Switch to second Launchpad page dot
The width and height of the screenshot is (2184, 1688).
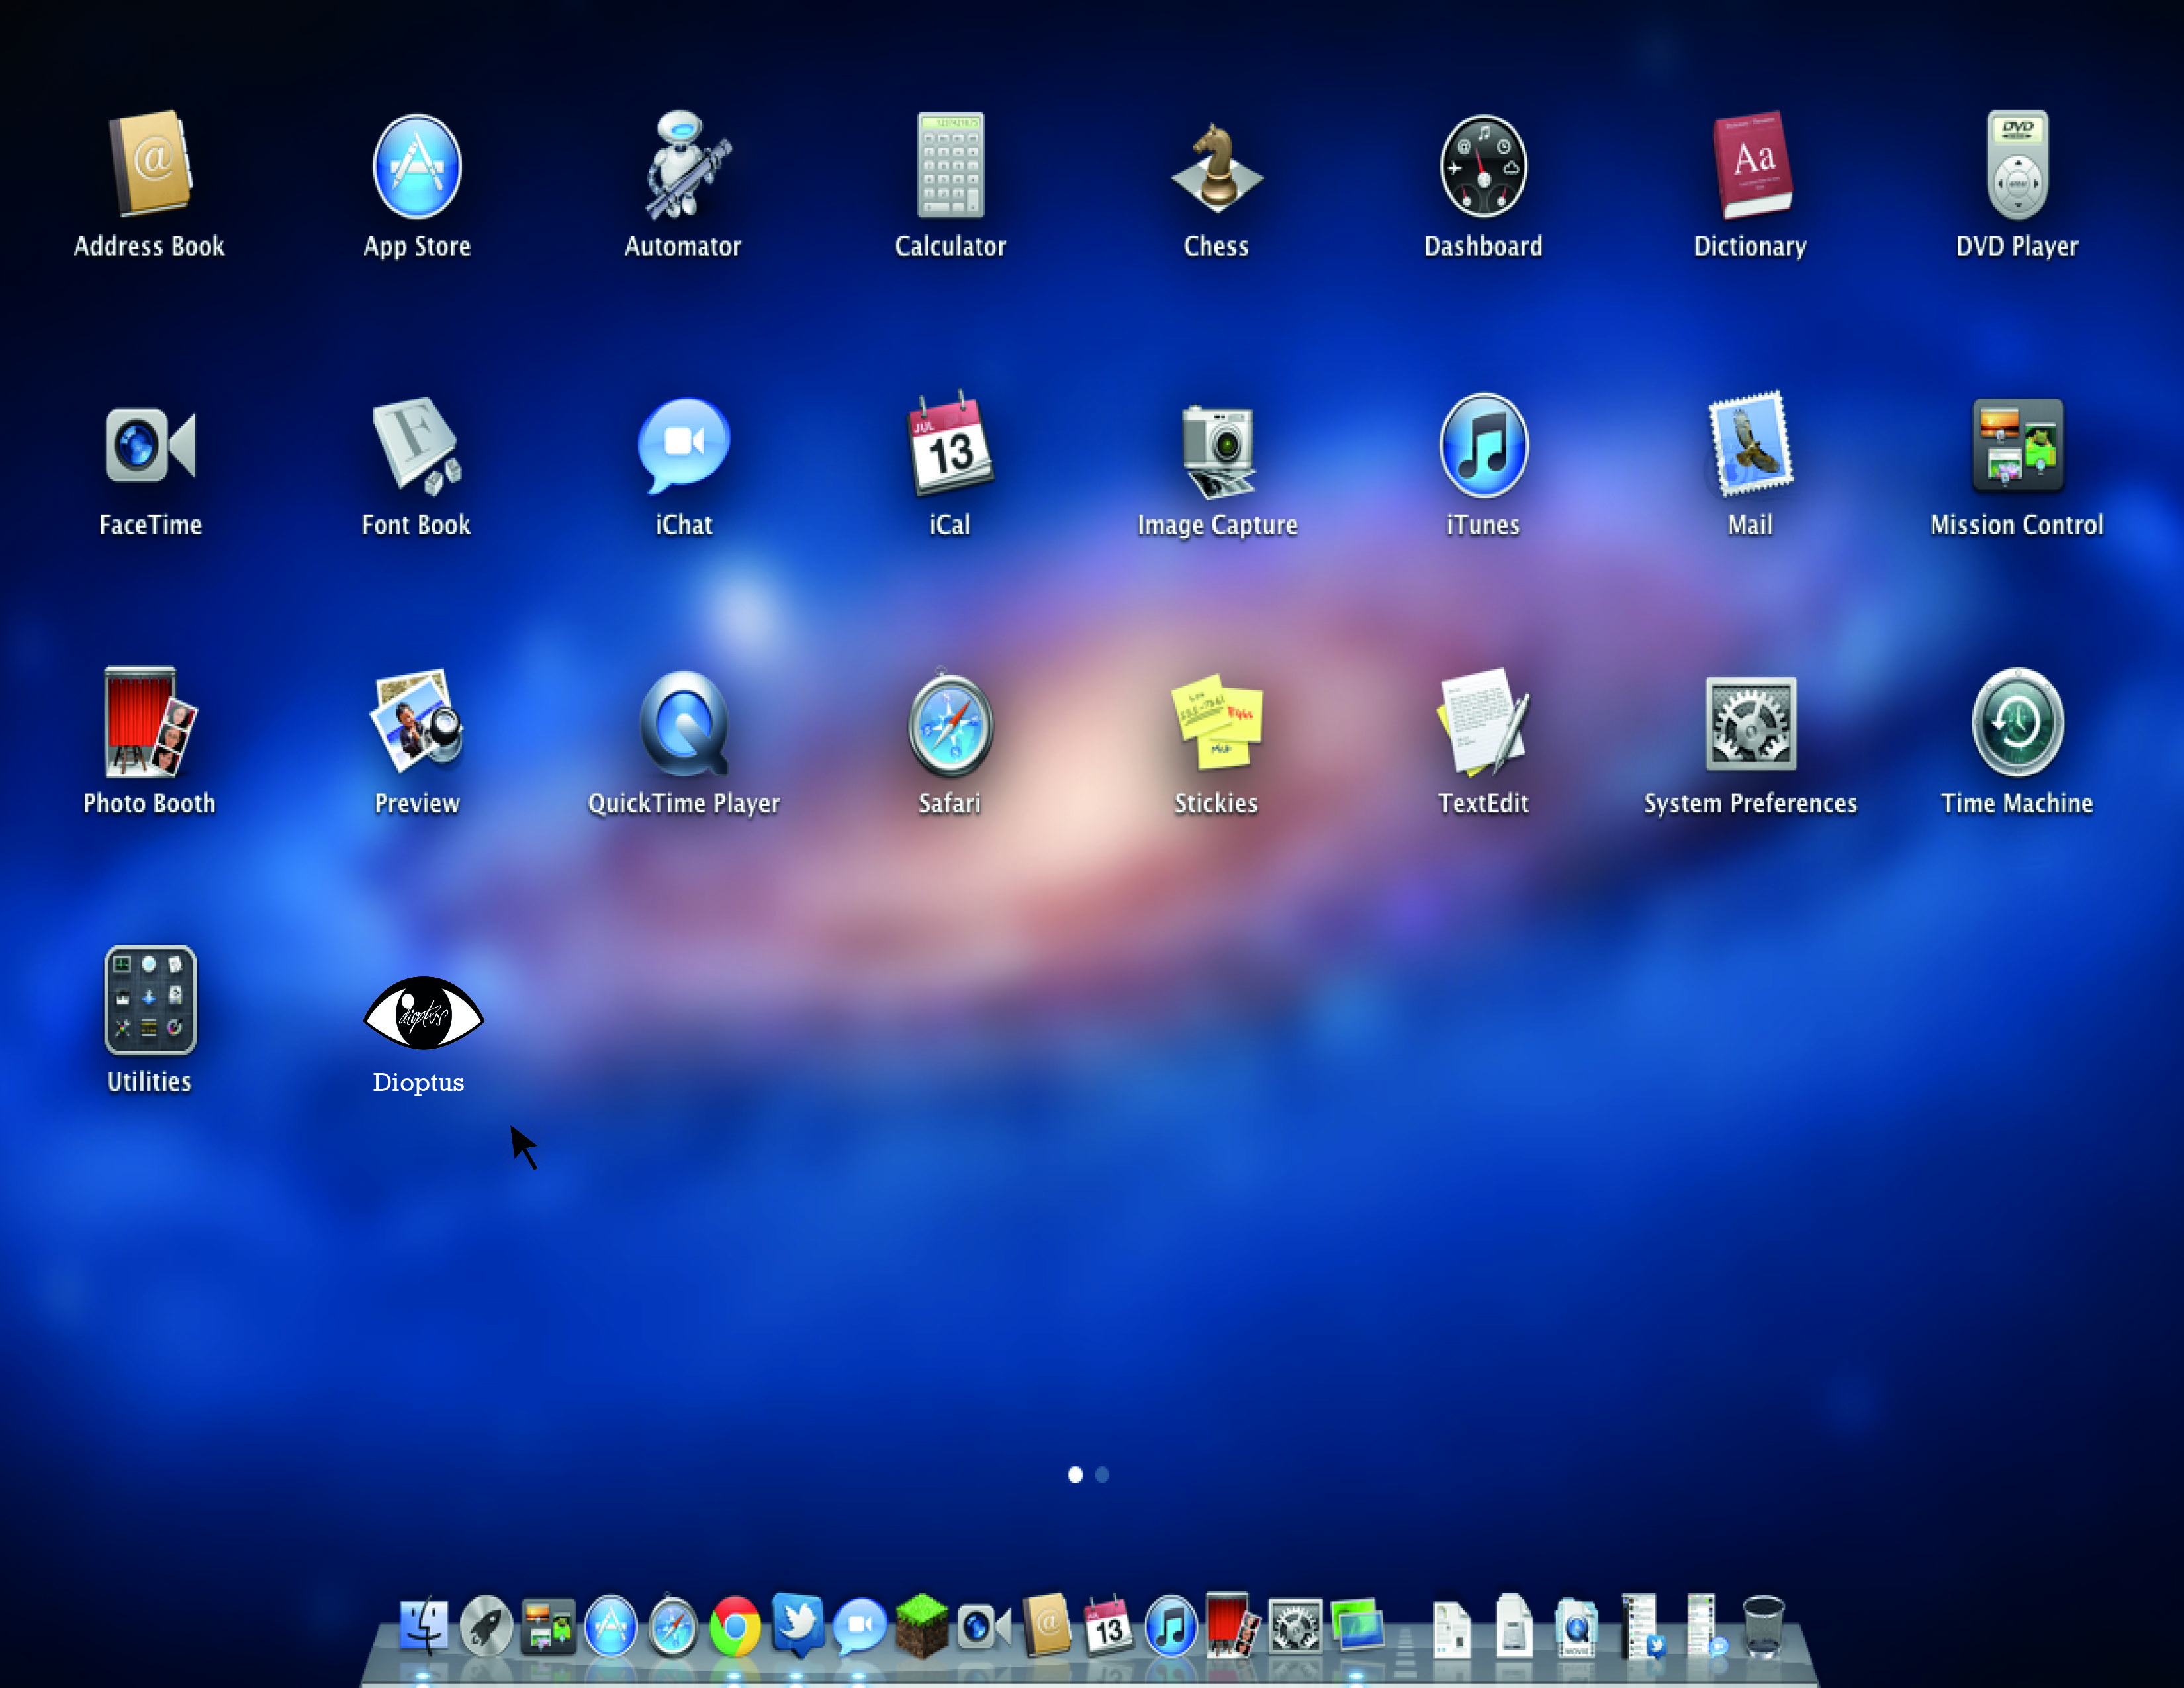[x=1102, y=1475]
